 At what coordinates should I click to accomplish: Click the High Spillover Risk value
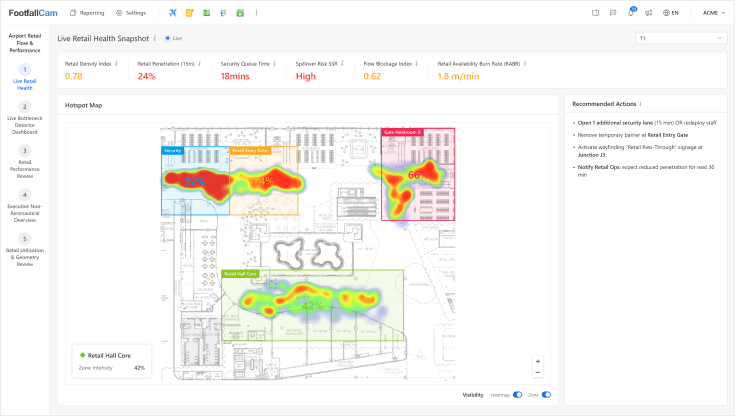[306, 76]
